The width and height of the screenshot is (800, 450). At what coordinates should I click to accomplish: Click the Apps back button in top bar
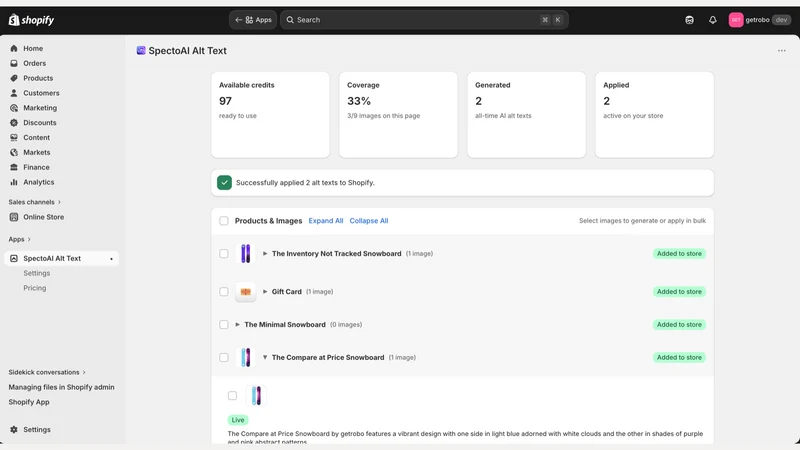pos(253,20)
